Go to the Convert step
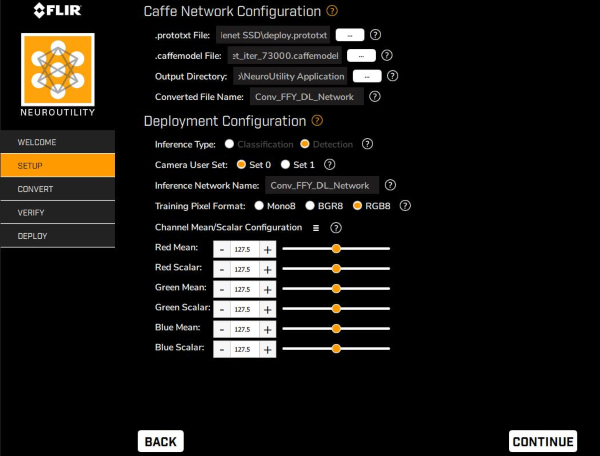 click(x=58, y=189)
